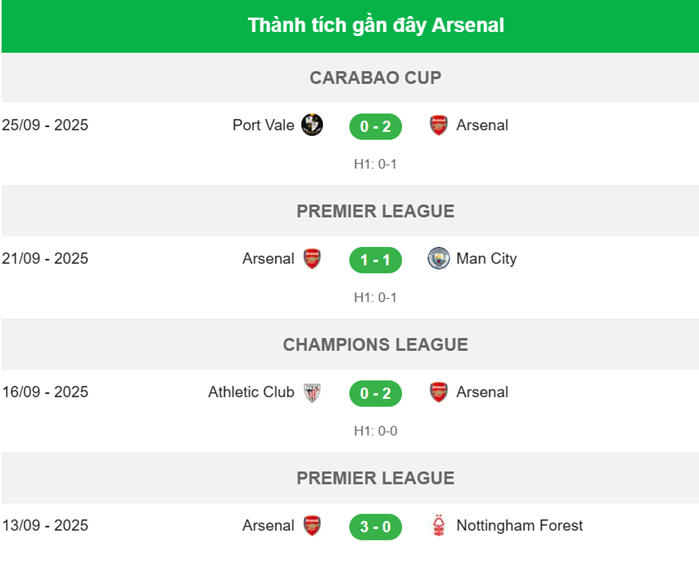The width and height of the screenshot is (699, 565).
Task: Select the Nottingham Forest club crest
Action: [438, 526]
